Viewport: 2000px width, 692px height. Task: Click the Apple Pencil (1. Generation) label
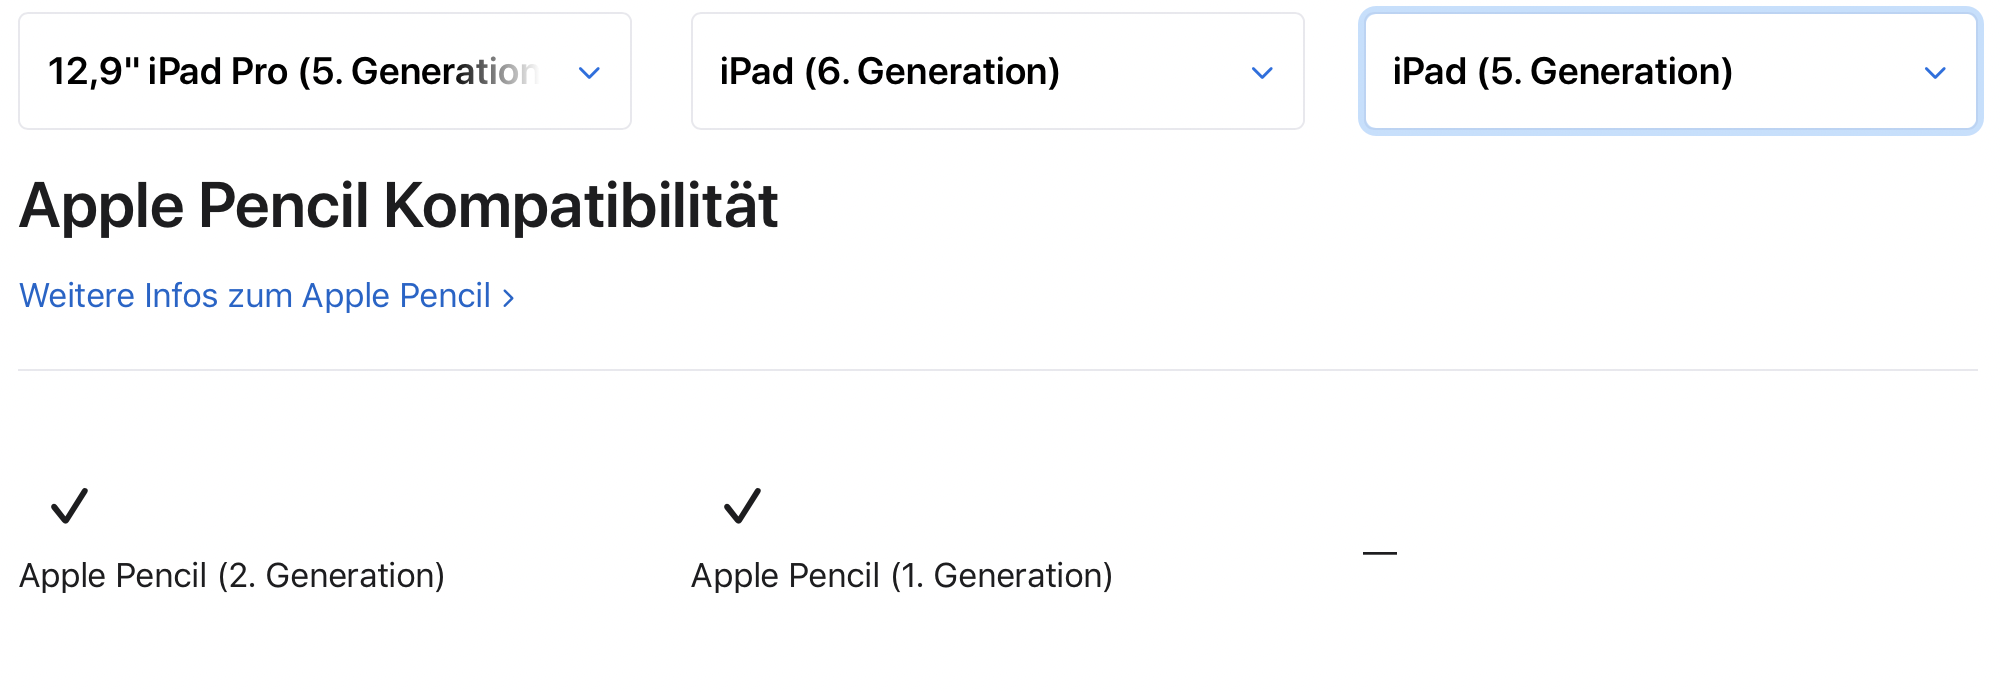[902, 576]
